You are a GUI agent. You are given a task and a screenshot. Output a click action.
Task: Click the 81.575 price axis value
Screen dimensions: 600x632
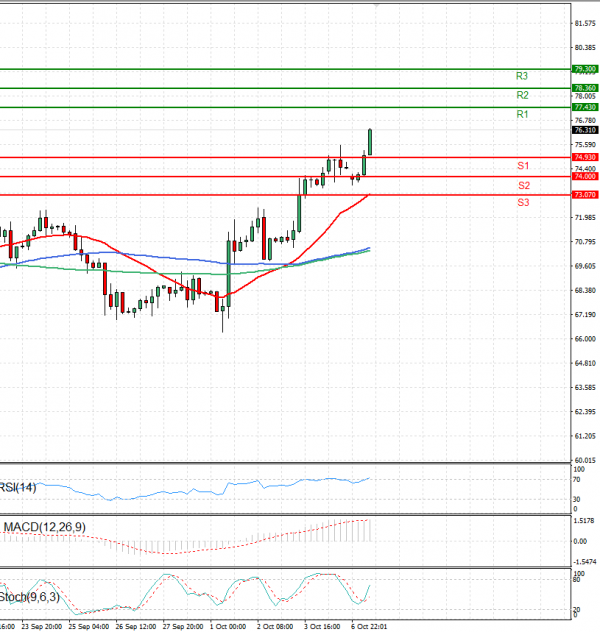point(585,24)
